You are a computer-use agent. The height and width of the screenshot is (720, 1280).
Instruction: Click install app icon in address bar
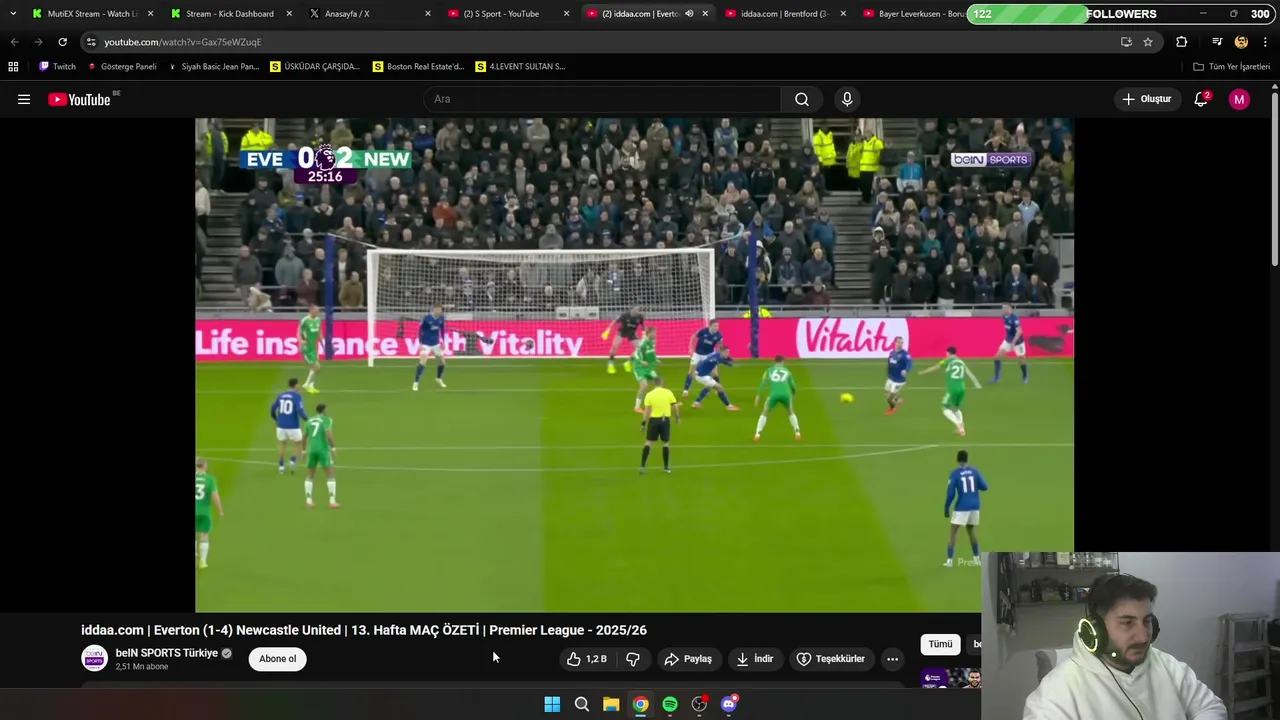point(1126,42)
